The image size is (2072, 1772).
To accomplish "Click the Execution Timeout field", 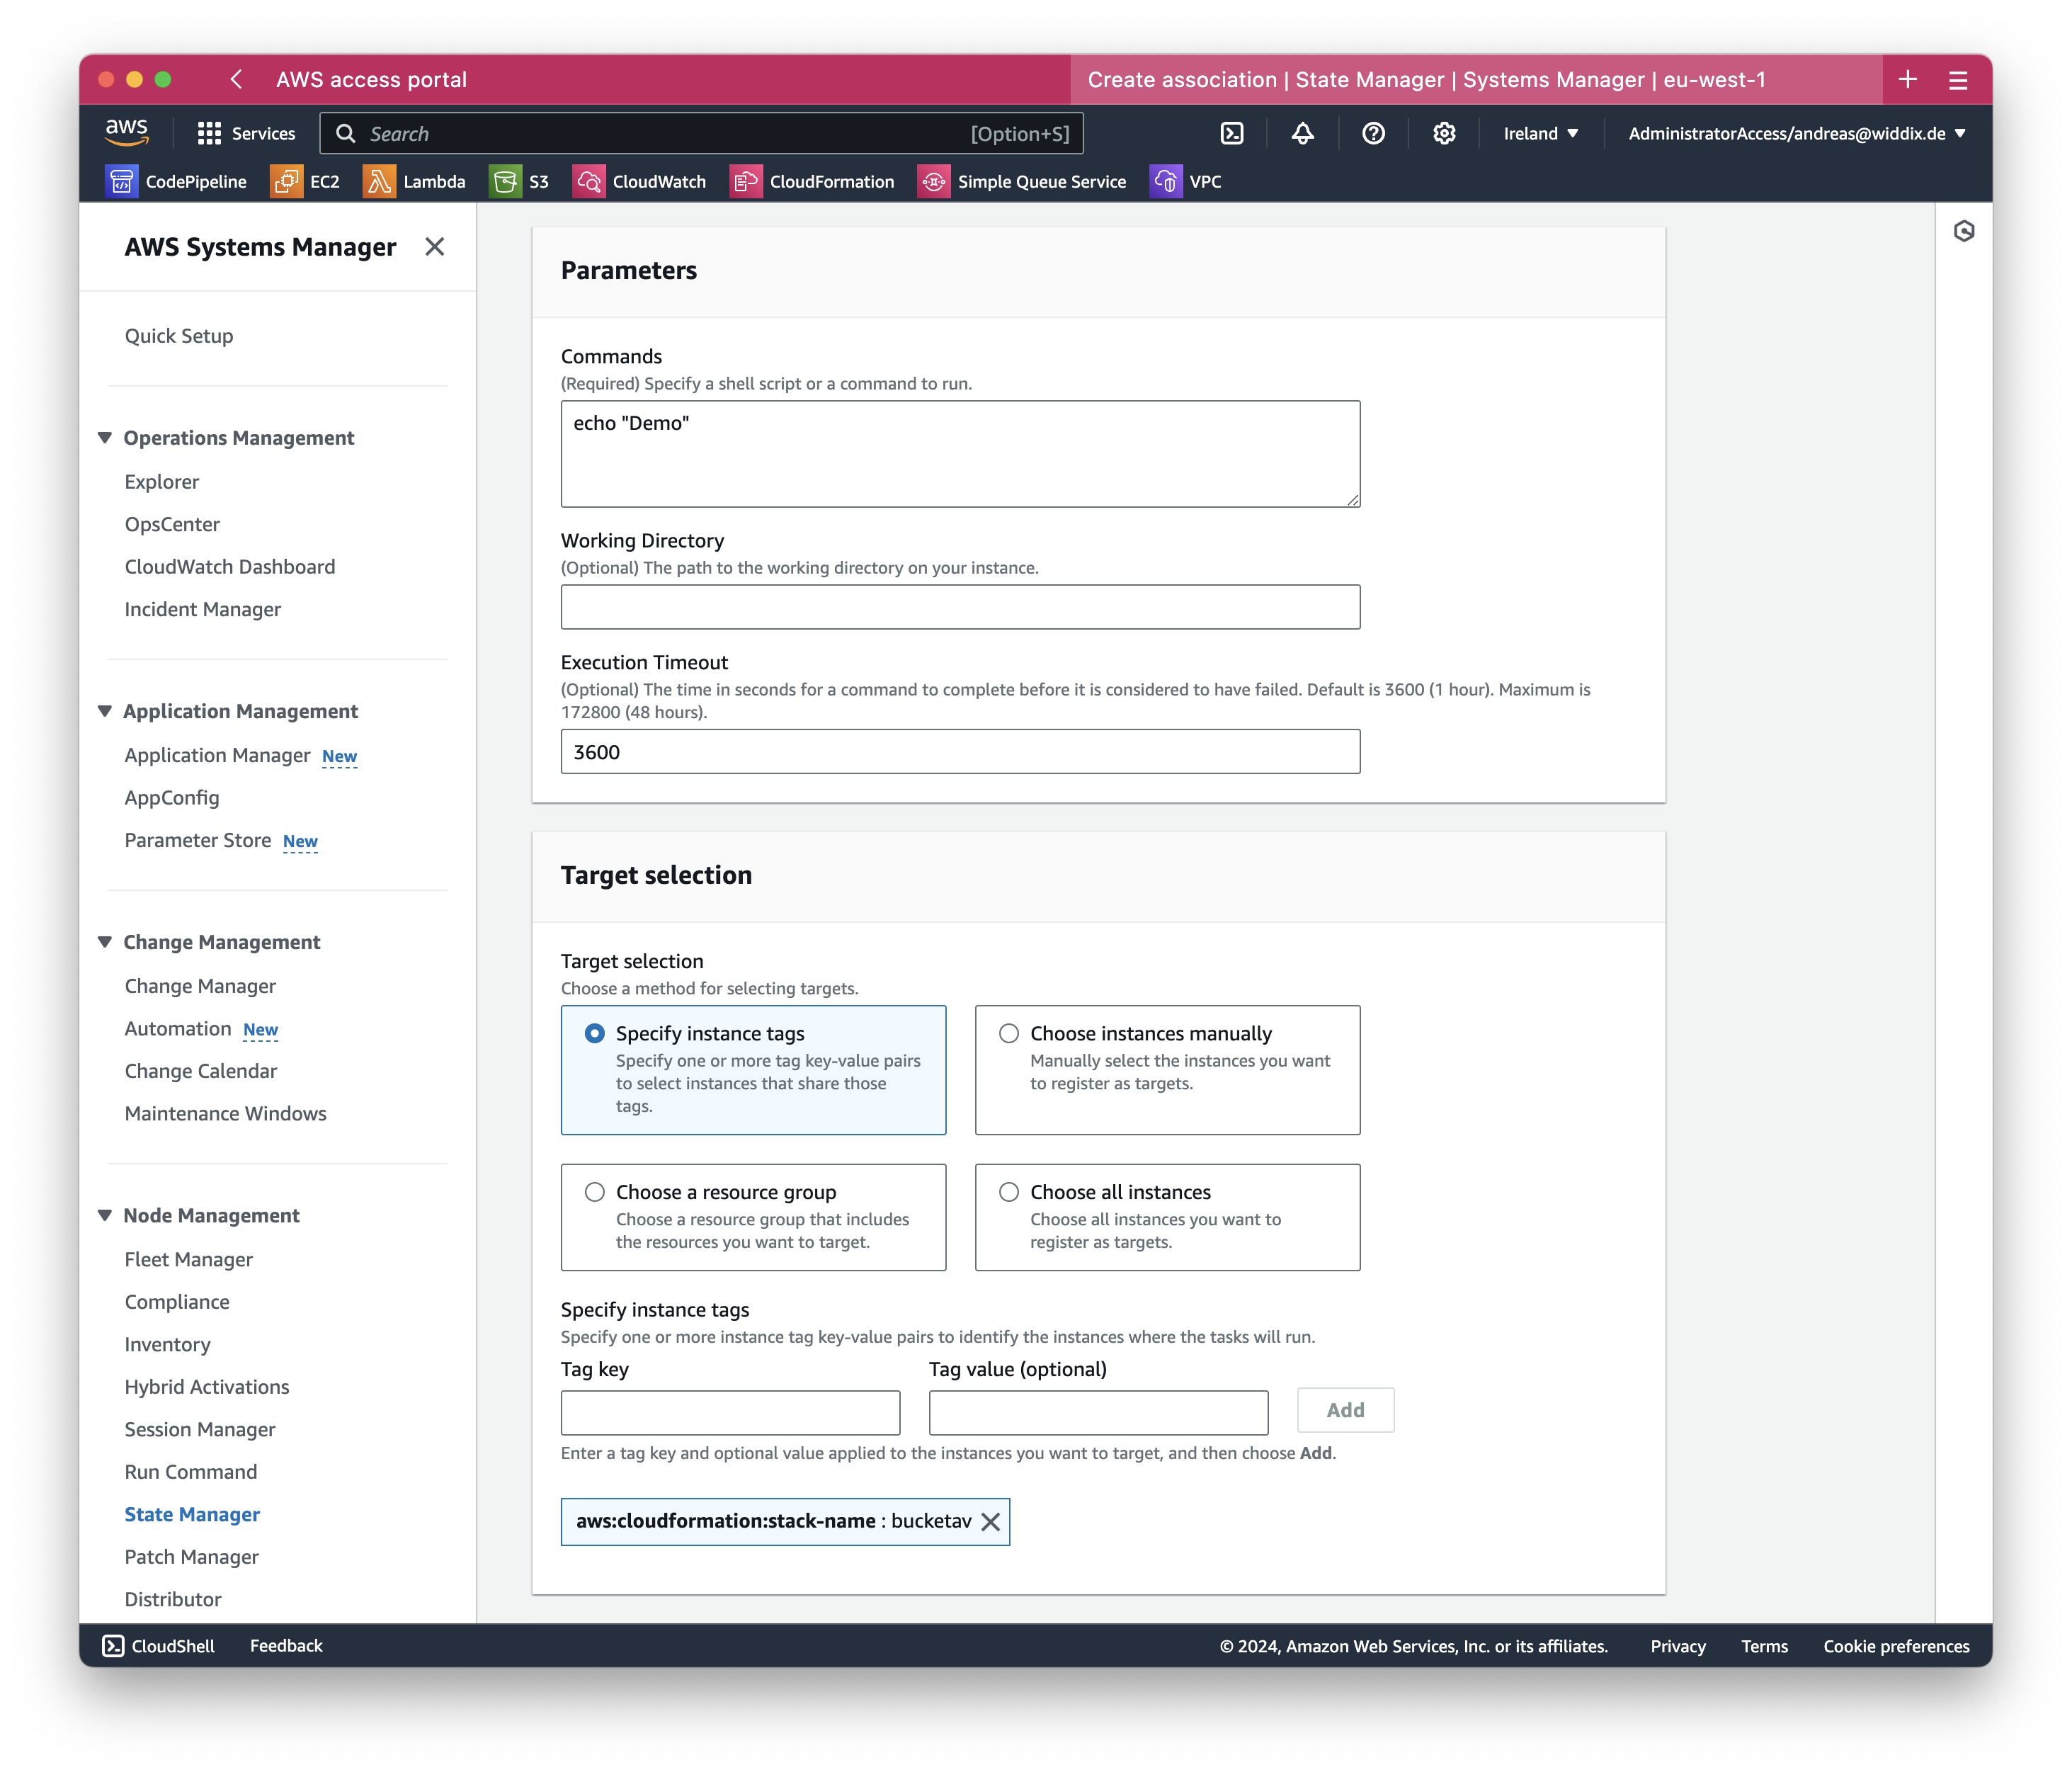I will (960, 751).
